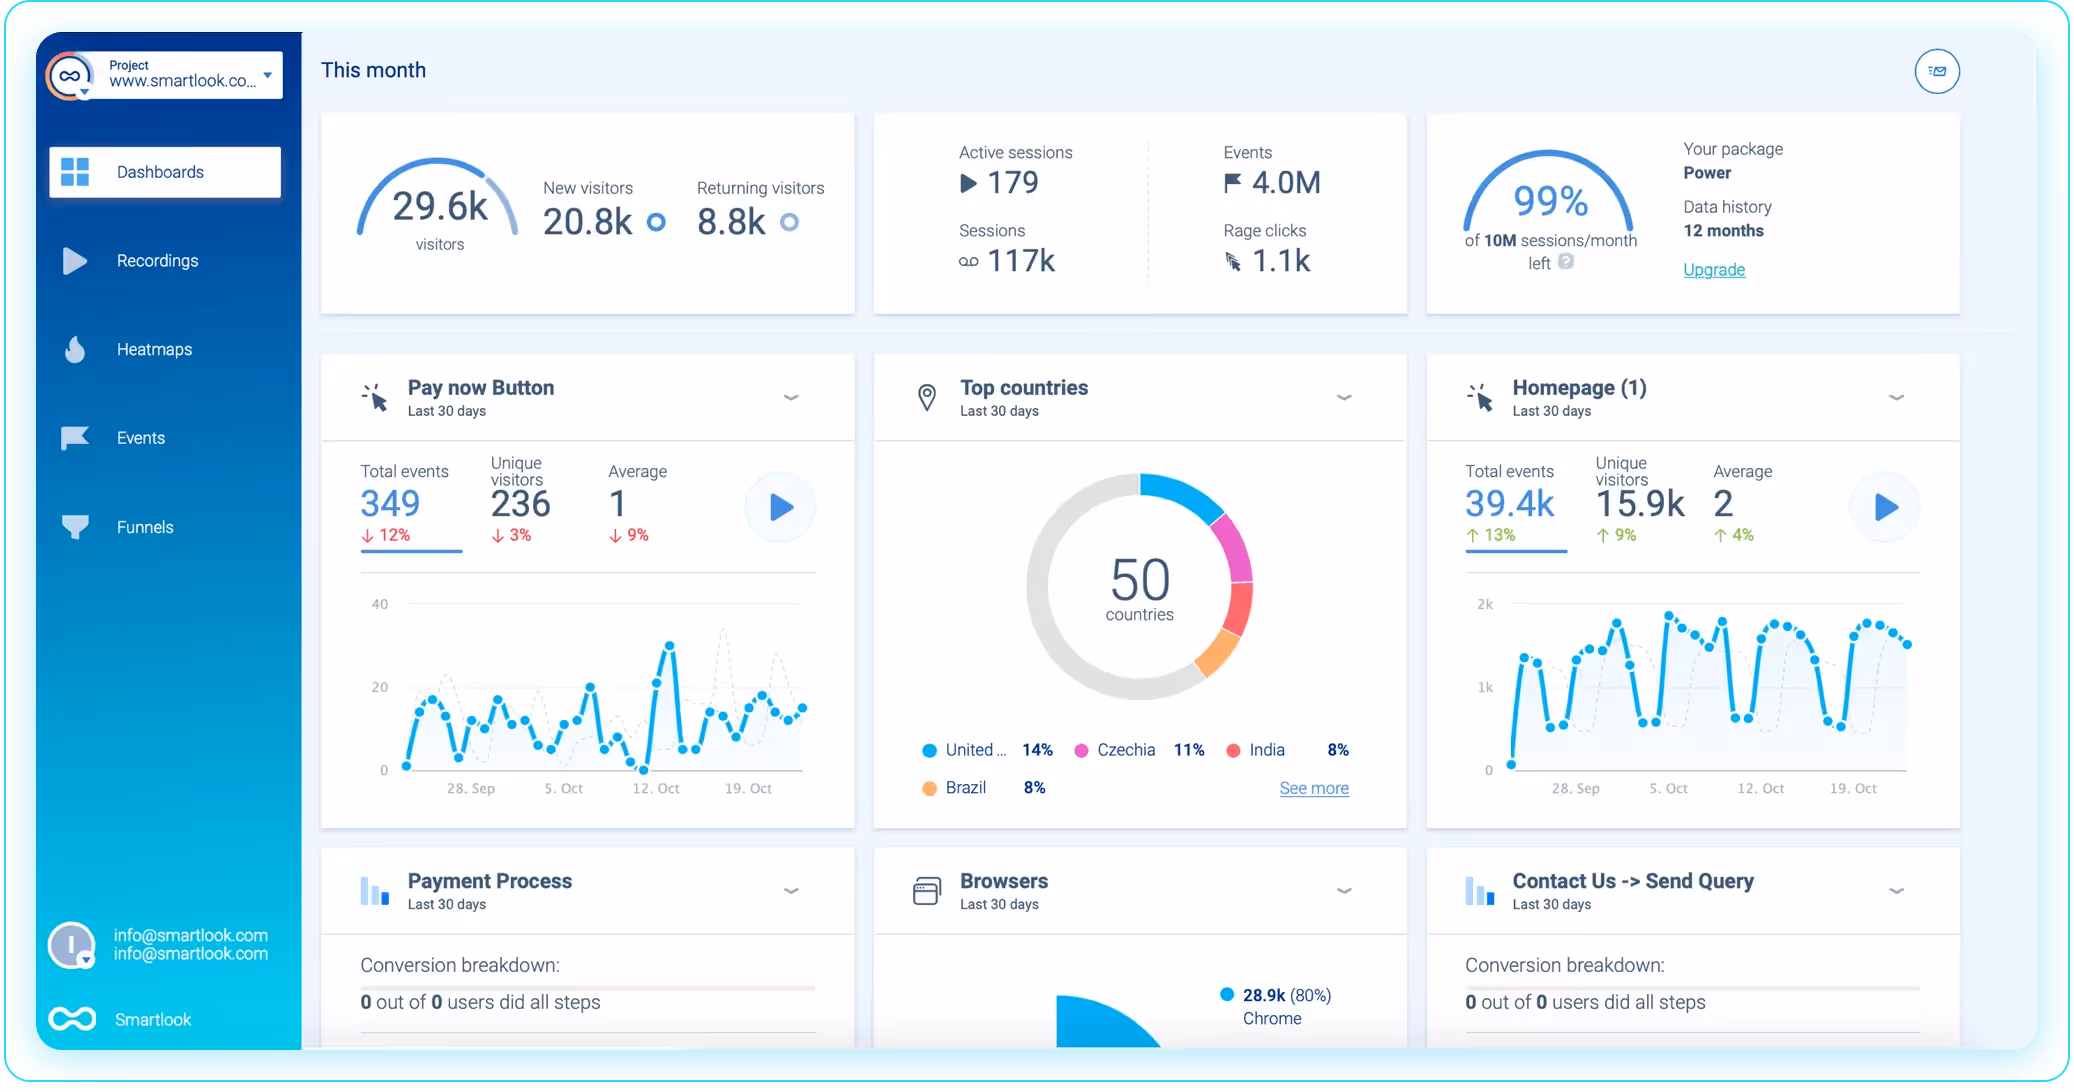Select Unique visitors metric in Pay now card
The image size is (2074, 1092).
coord(520,500)
